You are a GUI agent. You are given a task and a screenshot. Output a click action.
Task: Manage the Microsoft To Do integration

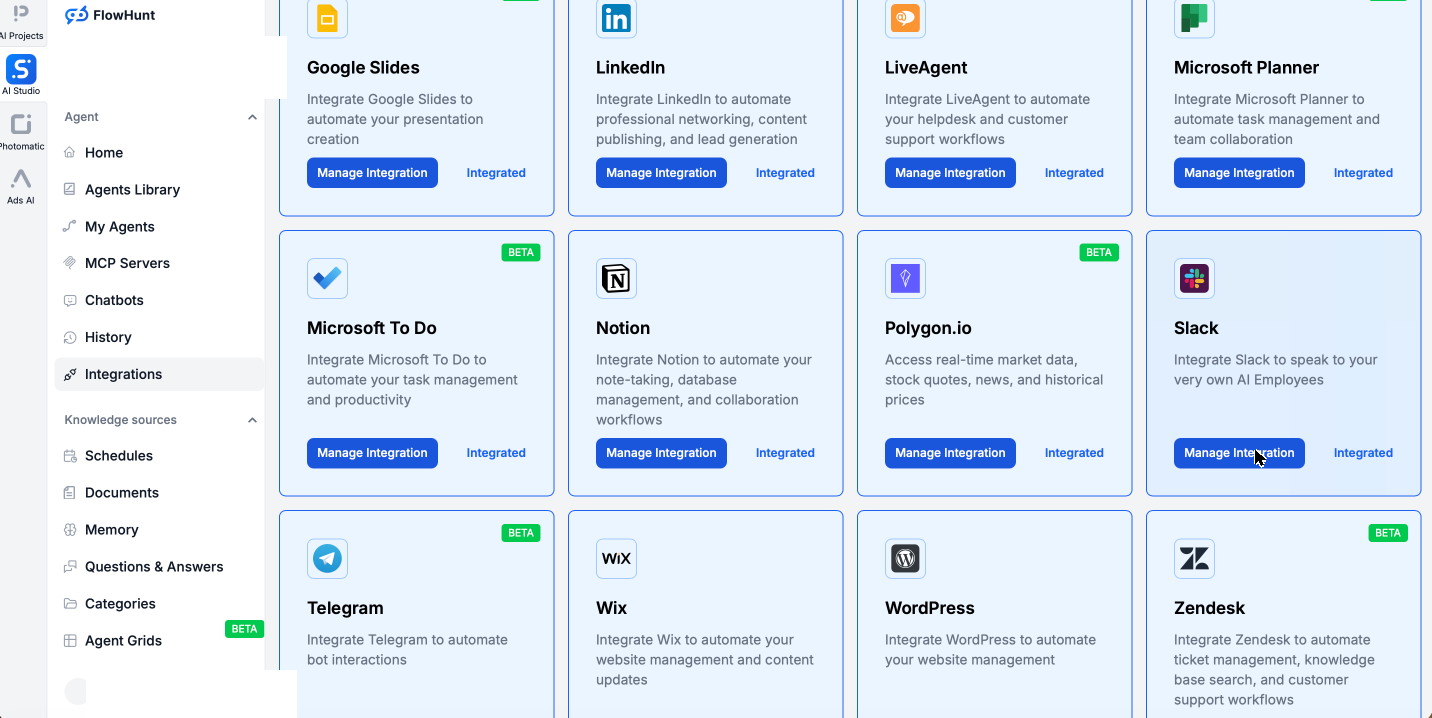[372, 453]
